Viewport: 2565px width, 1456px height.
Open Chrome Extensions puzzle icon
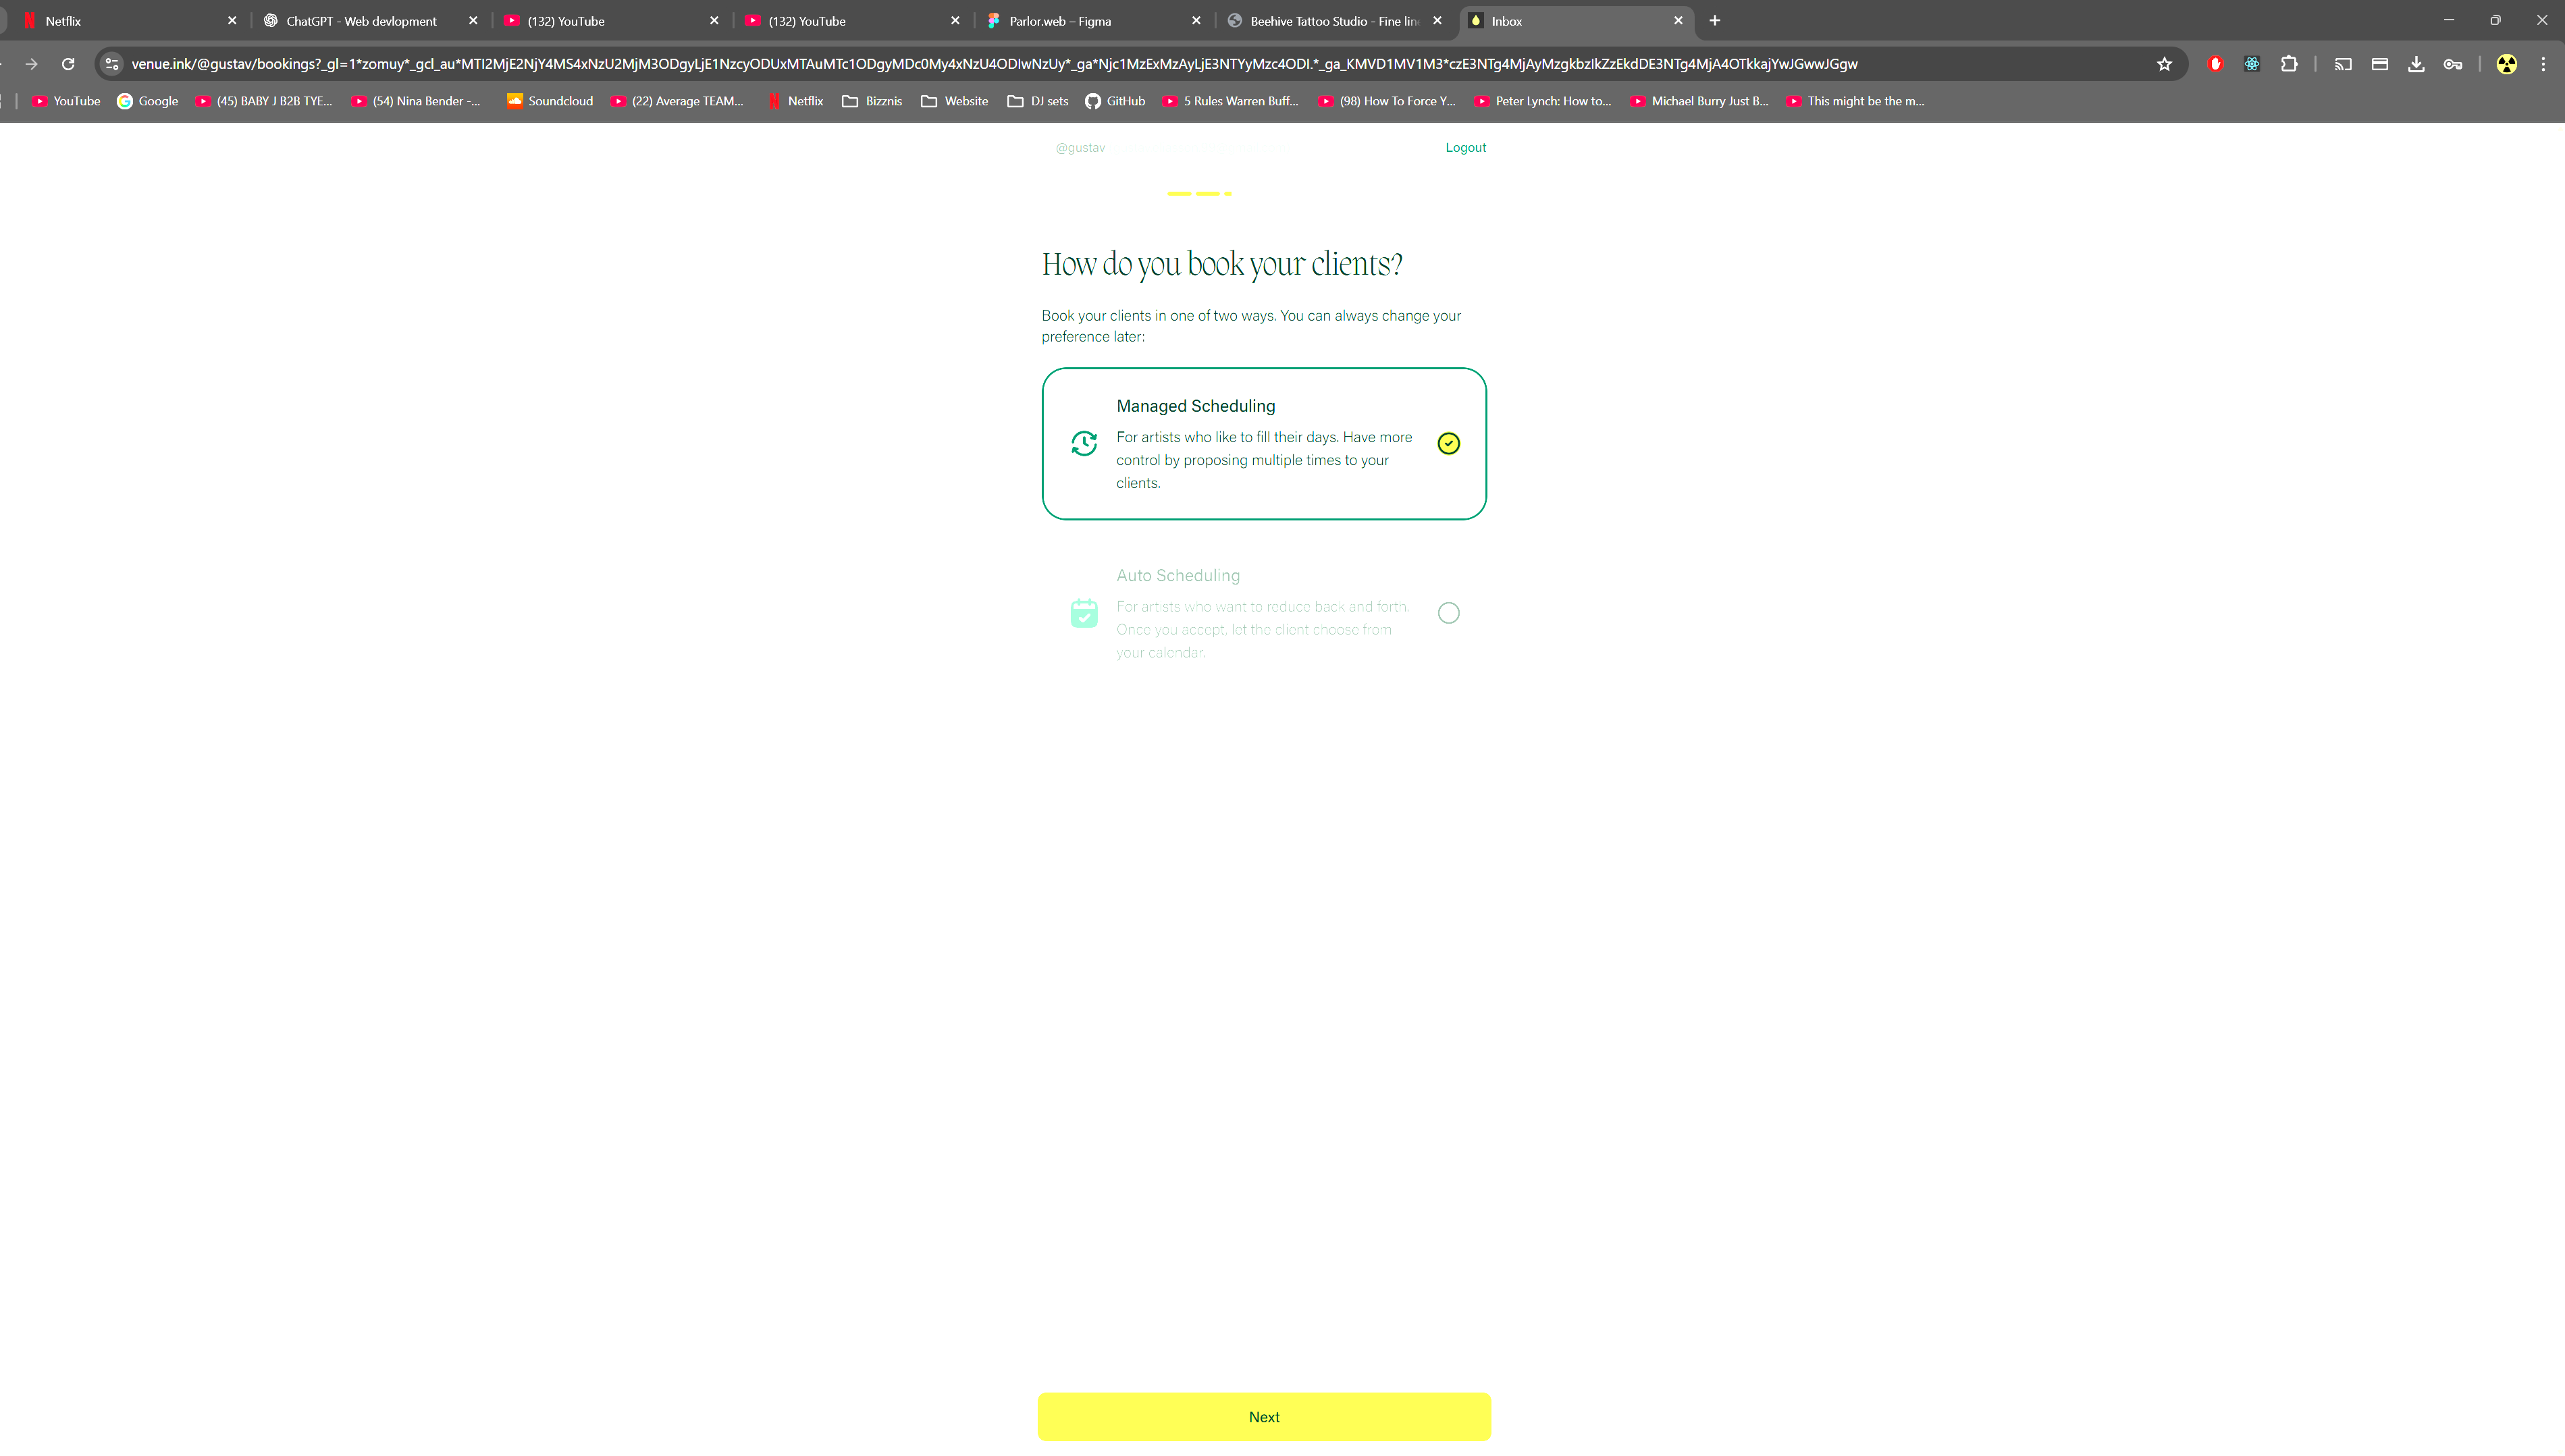point(2288,64)
